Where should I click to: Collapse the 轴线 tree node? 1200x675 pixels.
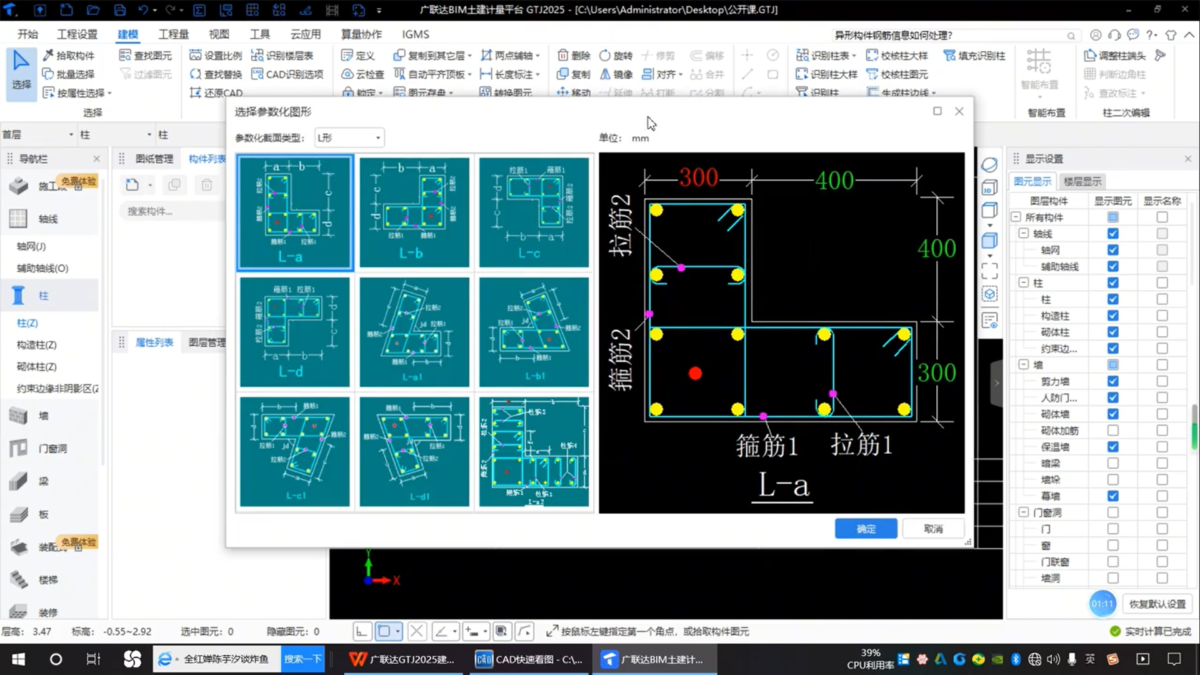1024,233
